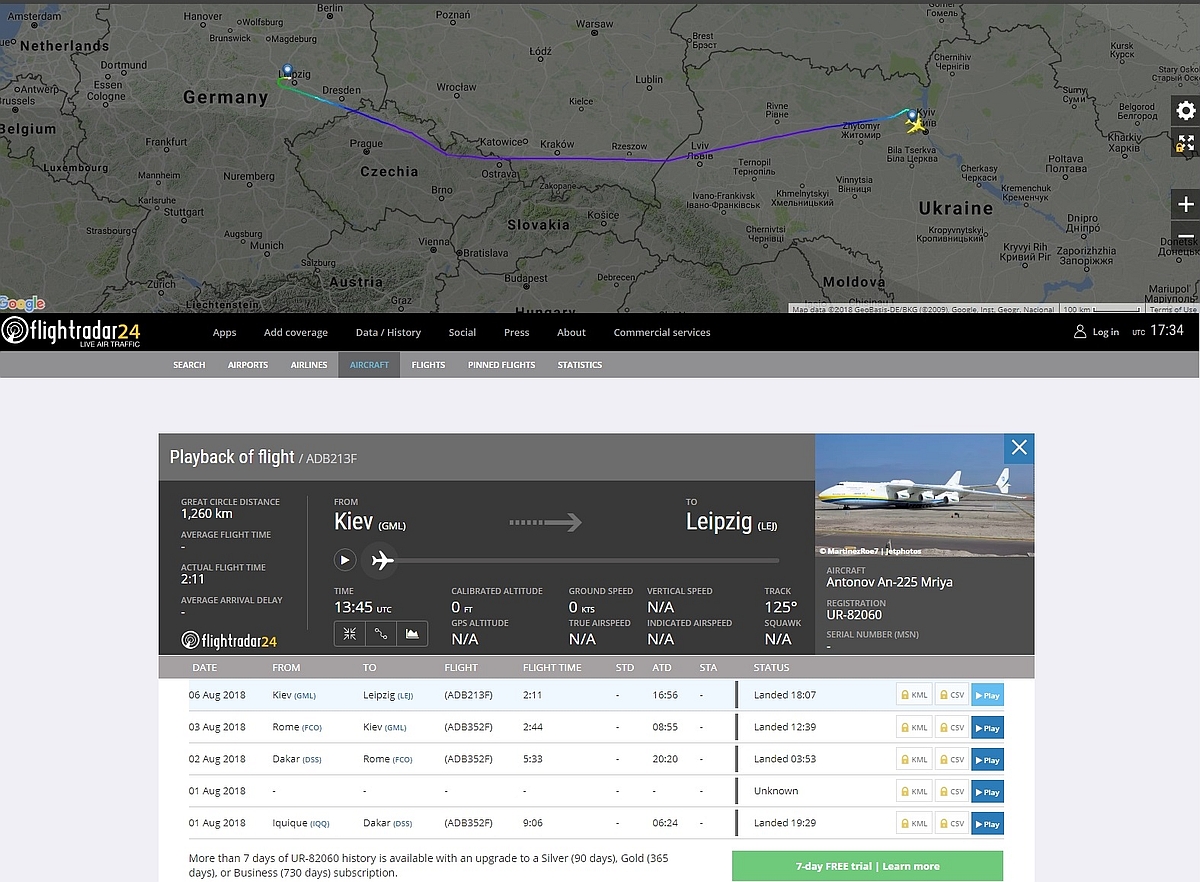Click the user account icon beside Log in
The width and height of the screenshot is (1200, 882).
pyautogui.click(x=1080, y=332)
